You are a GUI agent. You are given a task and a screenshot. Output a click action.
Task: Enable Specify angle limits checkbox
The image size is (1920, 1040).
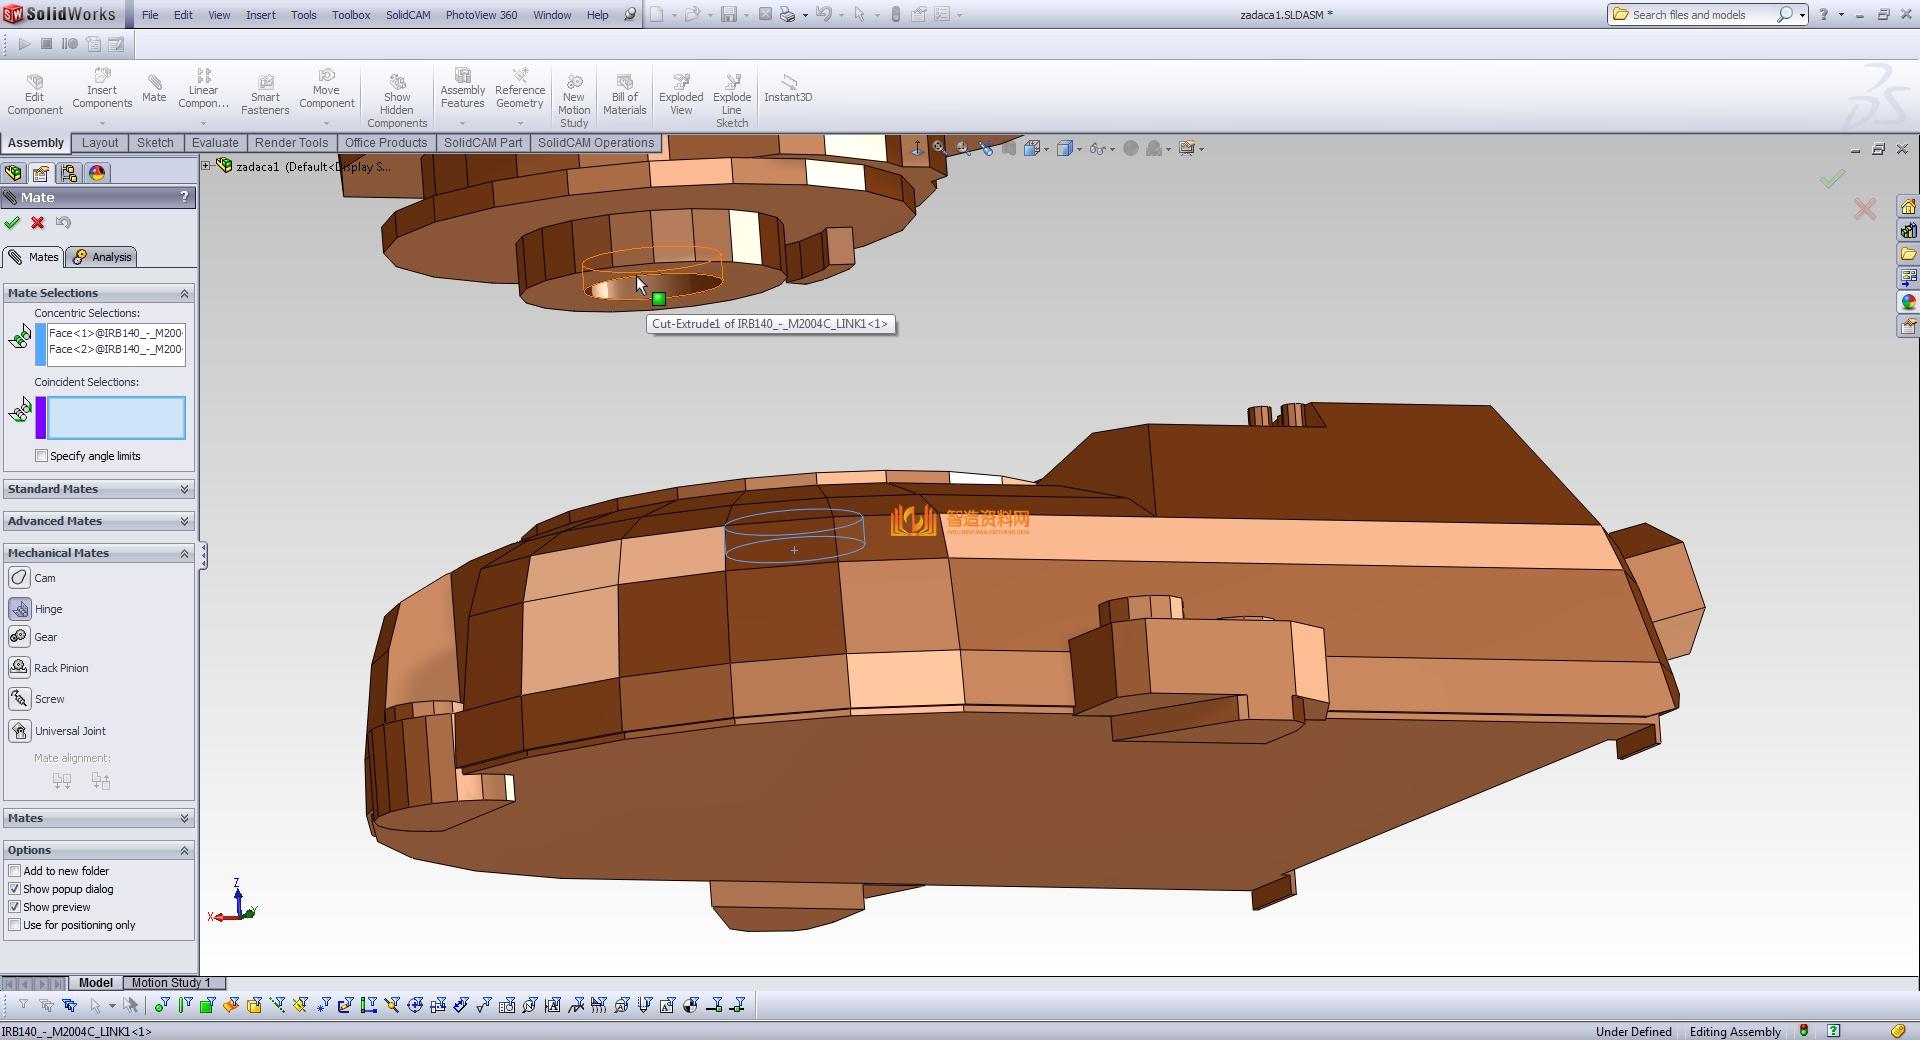pos(42,456)
